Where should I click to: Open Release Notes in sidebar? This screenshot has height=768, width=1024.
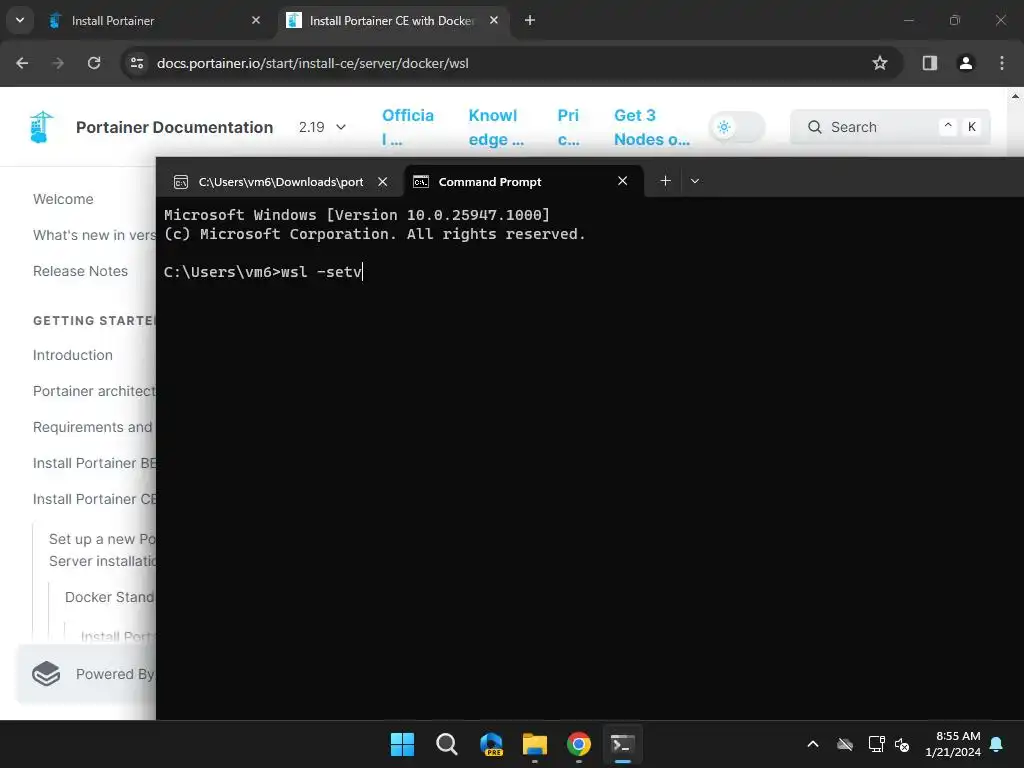[80, 271]
